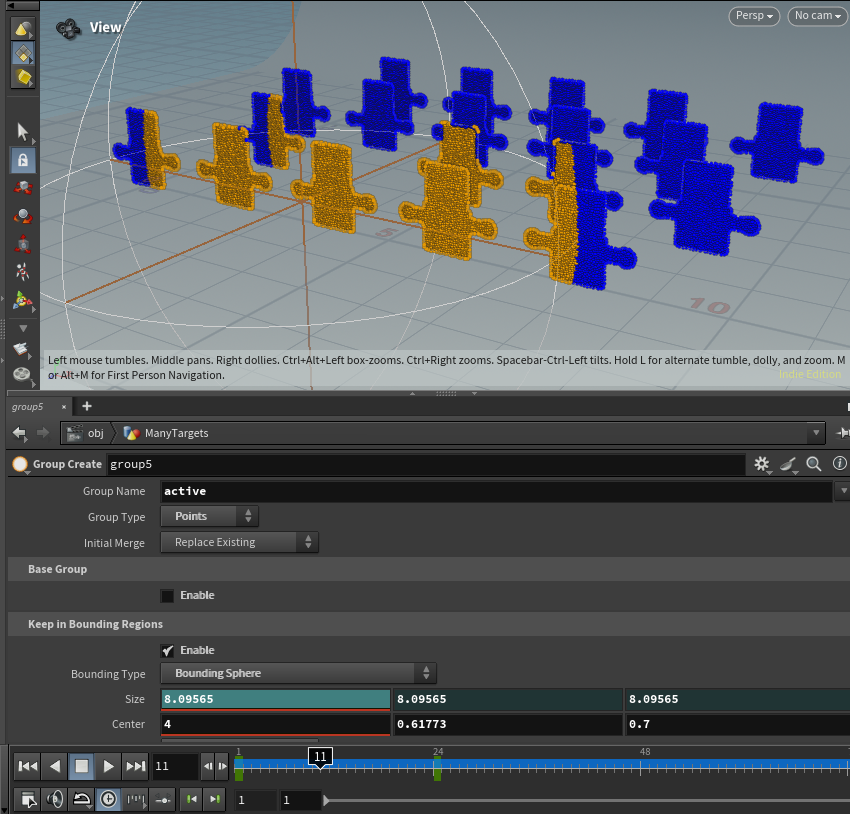Toggle the audio speaker icon in playbar

[x=54, y=799]
